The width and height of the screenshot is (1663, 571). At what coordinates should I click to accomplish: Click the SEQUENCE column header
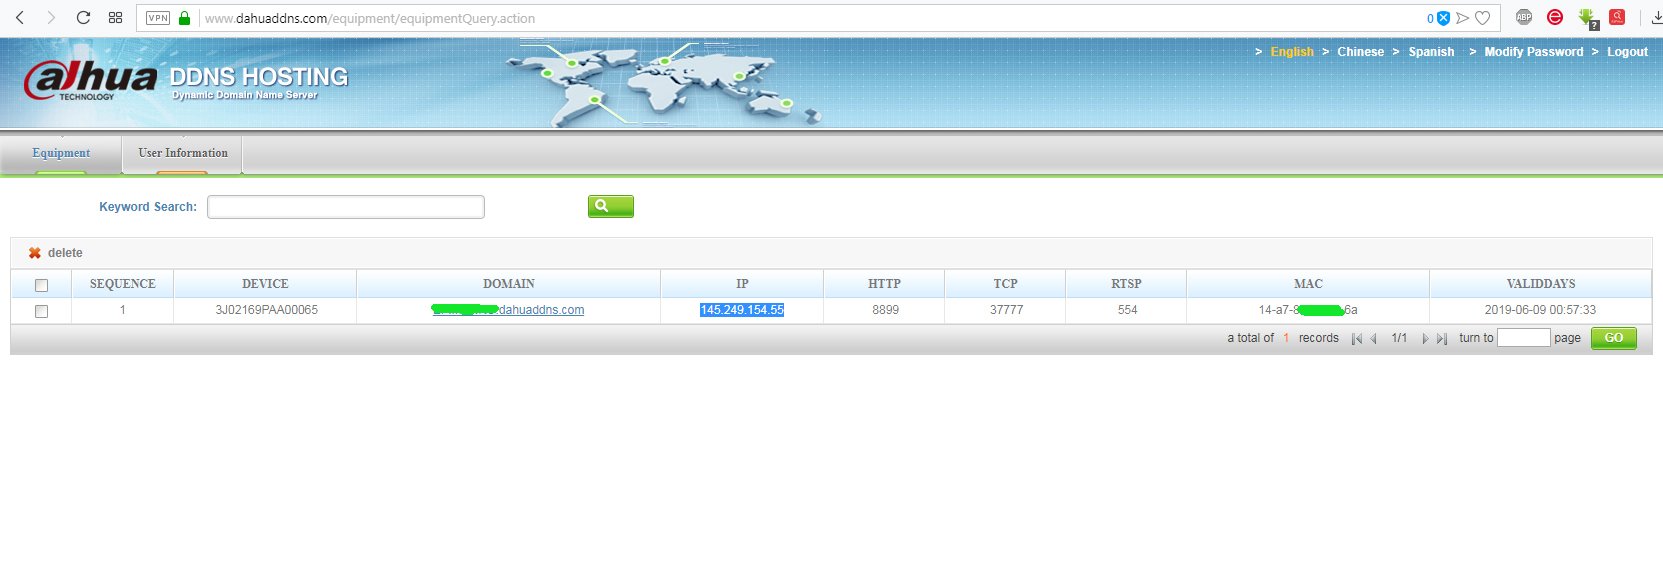[123, 284]
